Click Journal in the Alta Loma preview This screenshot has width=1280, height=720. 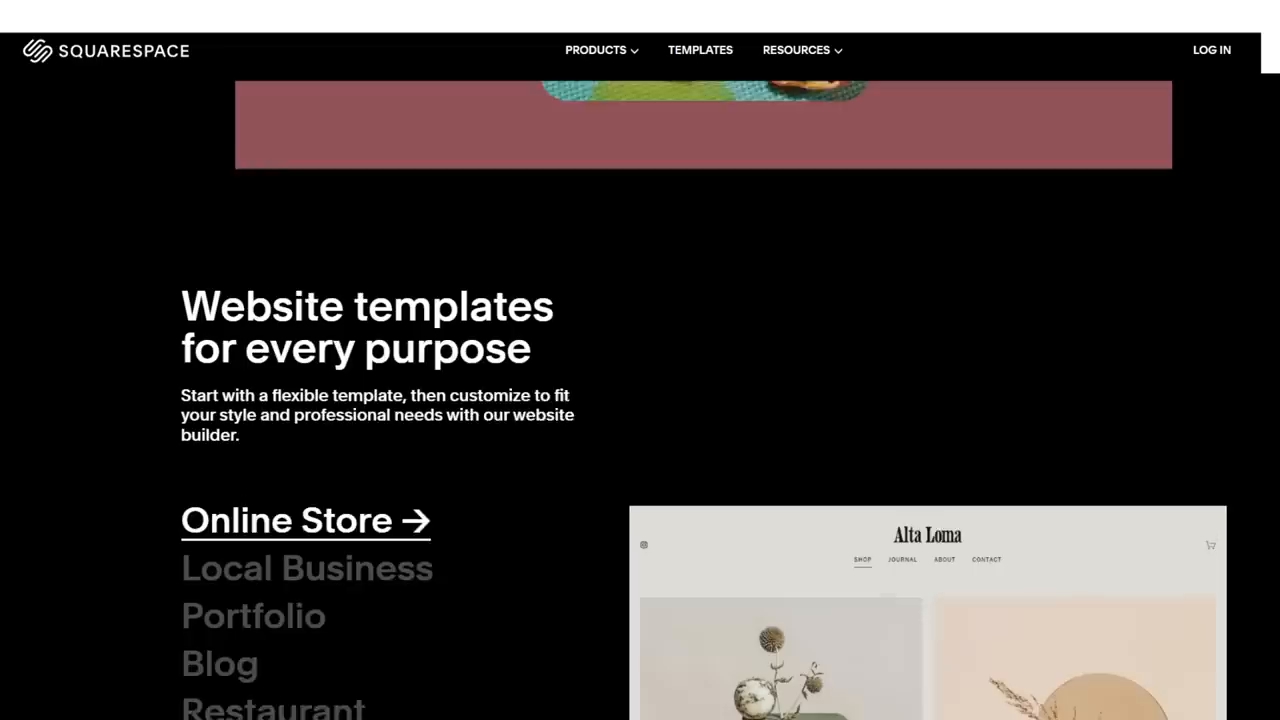[902, 560]
